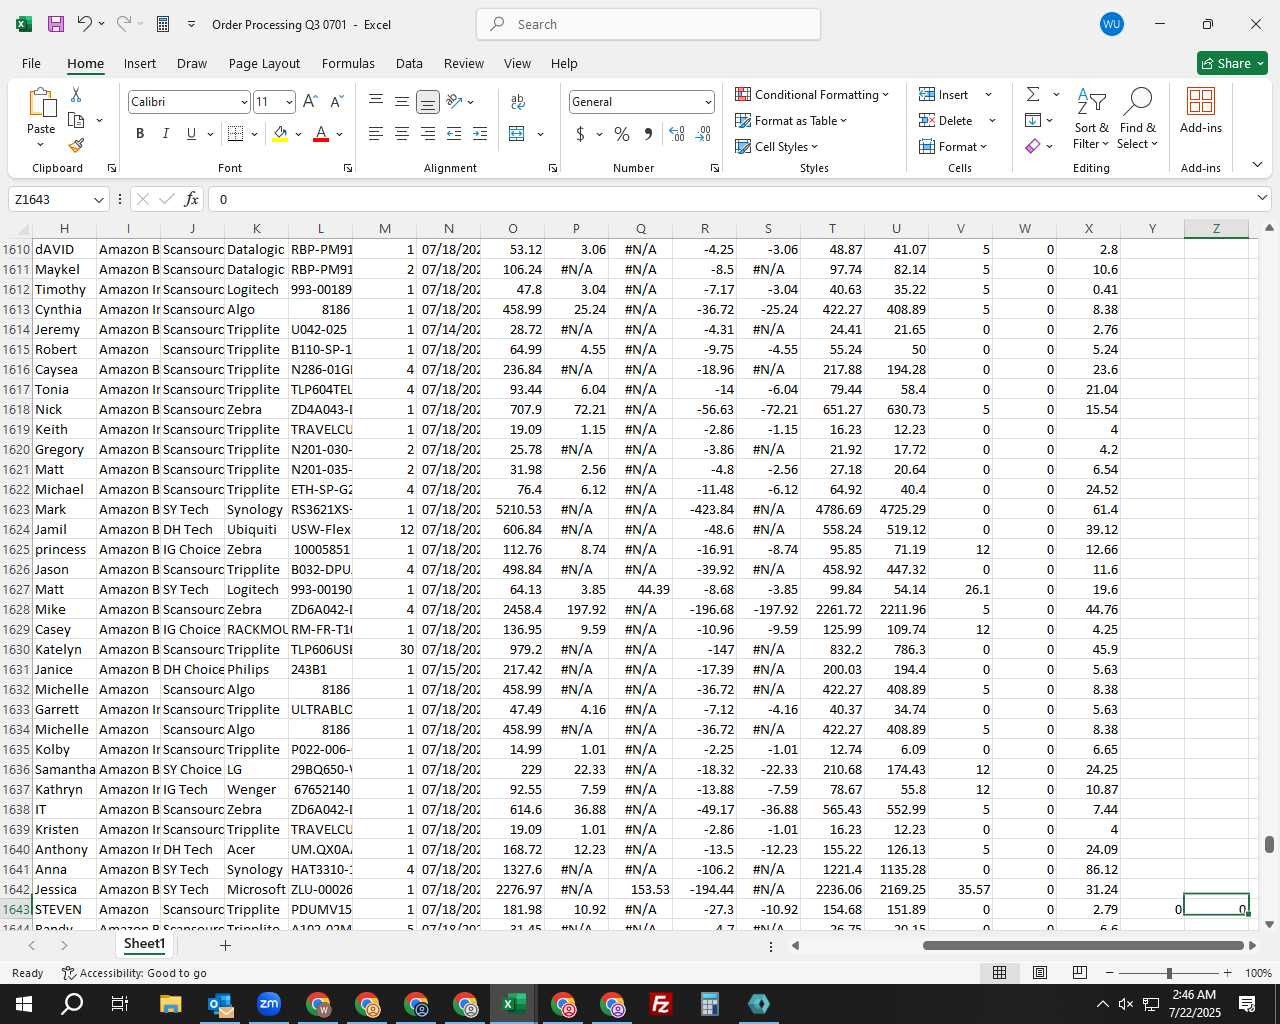Toggle Center horizontal alignment

tap(402, 134)
